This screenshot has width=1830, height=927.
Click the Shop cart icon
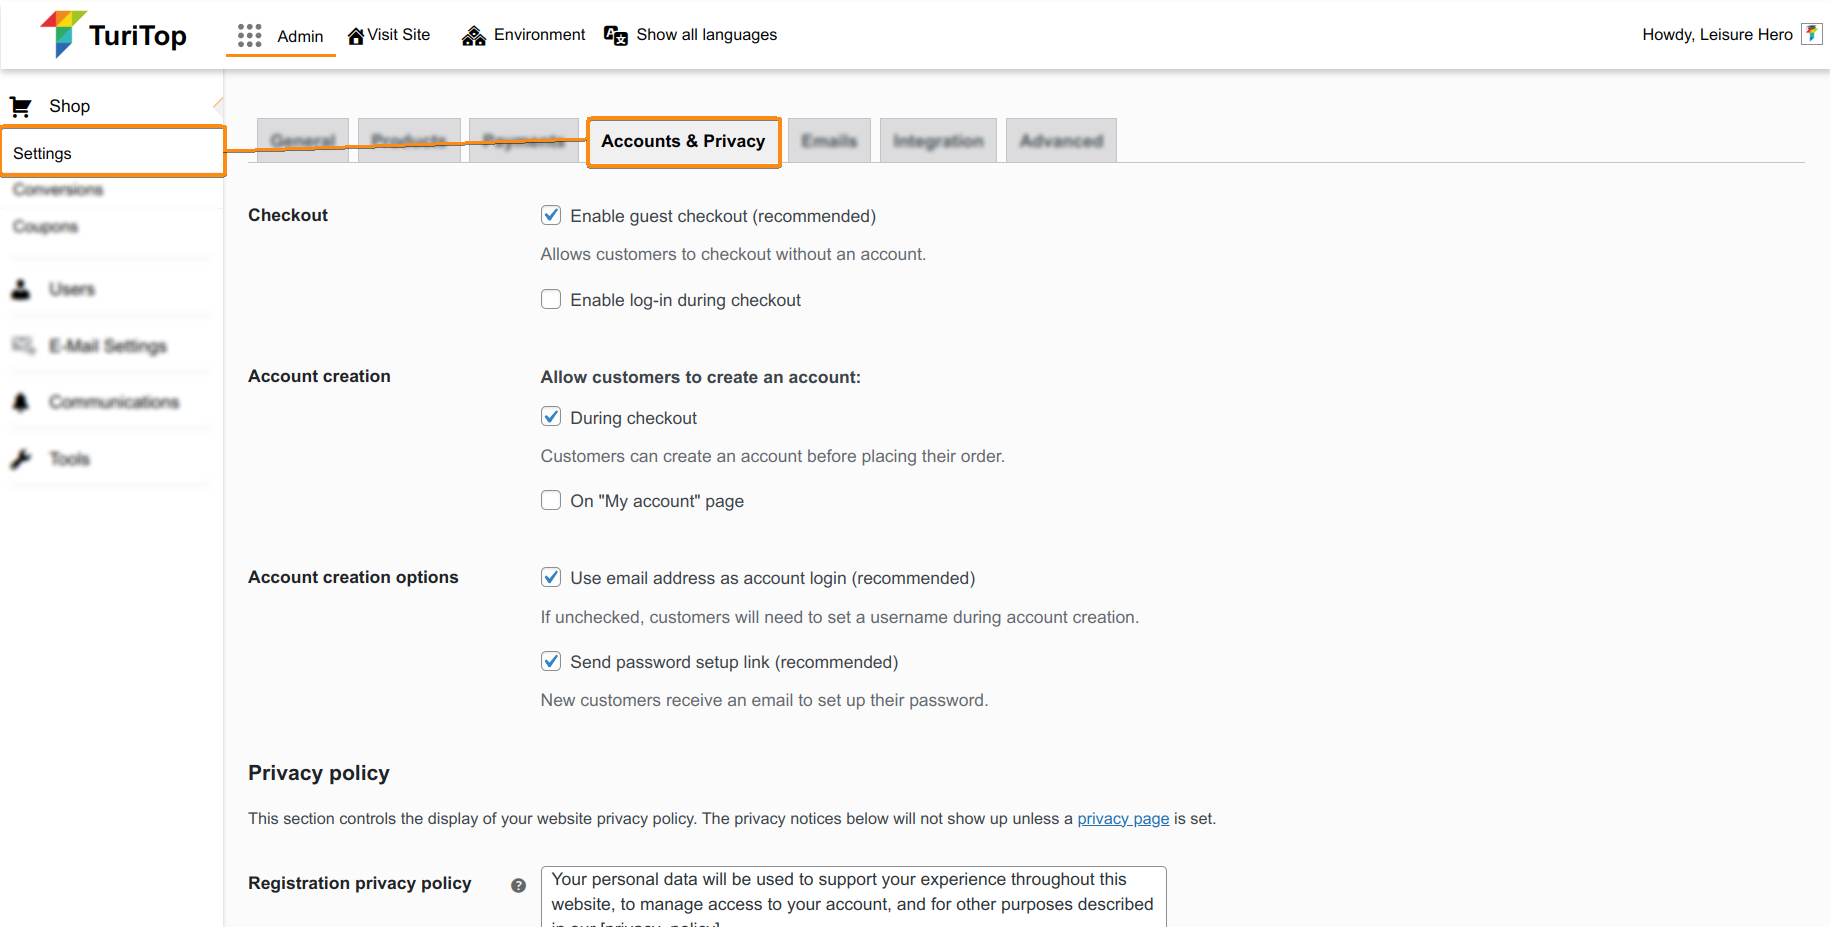tap(21, 106)
